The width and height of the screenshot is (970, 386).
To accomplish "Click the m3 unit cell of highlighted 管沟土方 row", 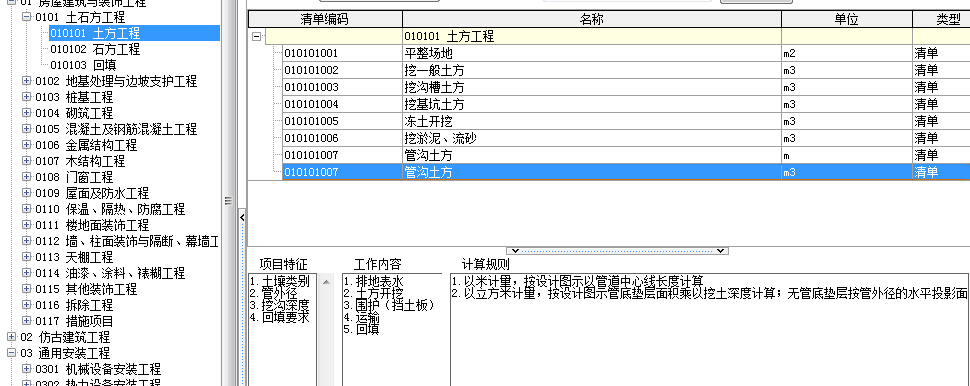I will (847, 172).
